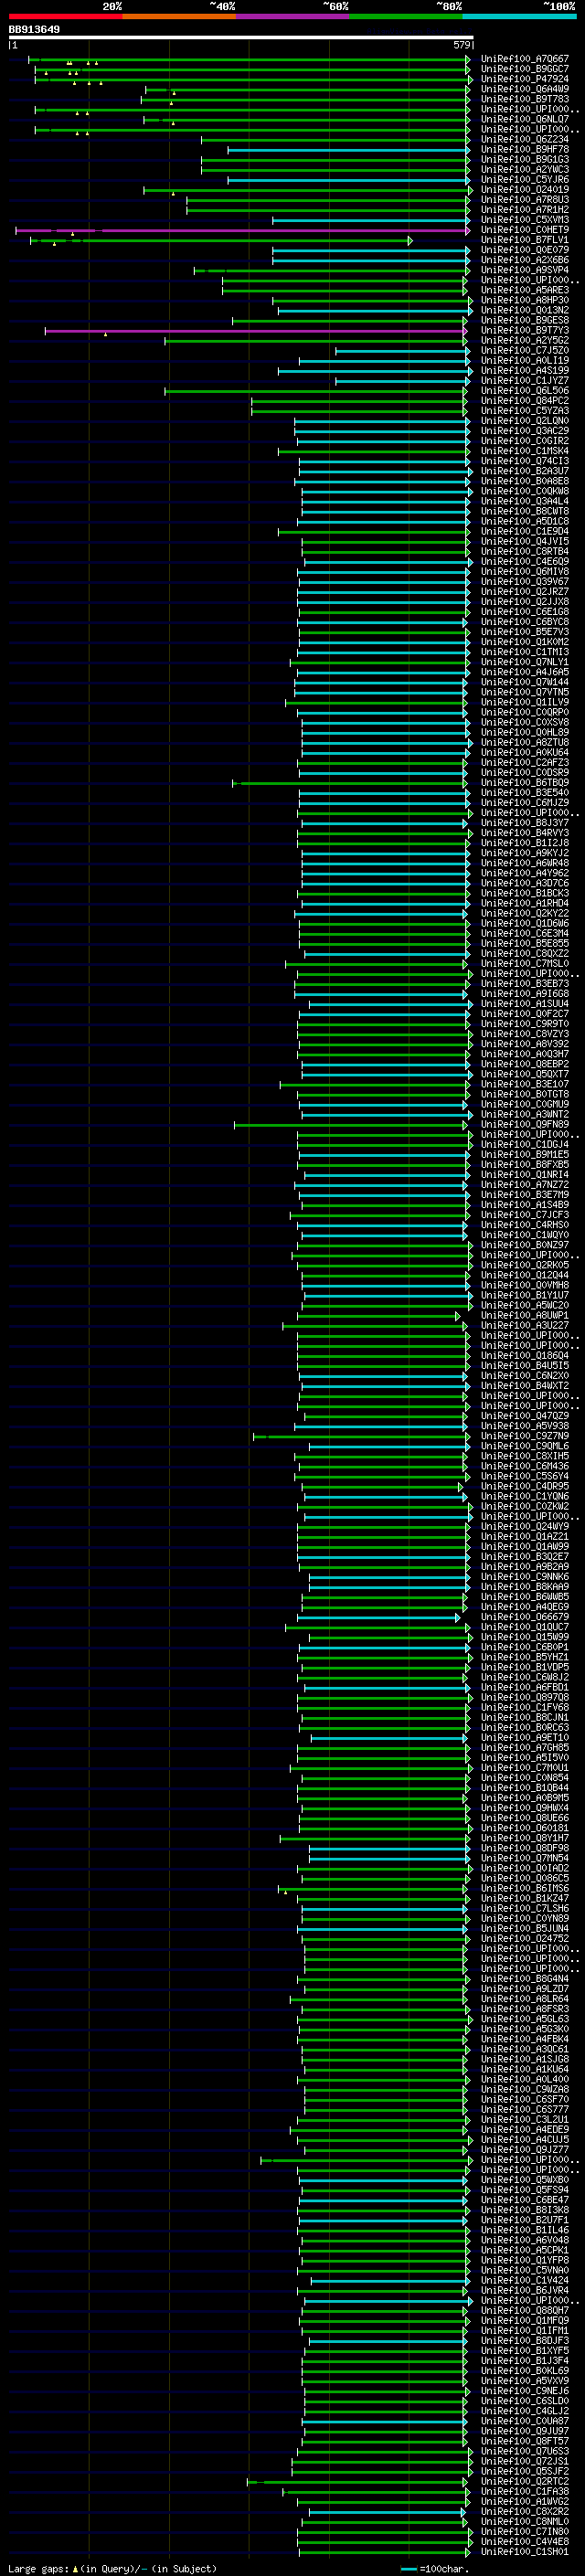Click the orange ~40% identity legend bar
The image size is (585, 2576).
(179, 16)
